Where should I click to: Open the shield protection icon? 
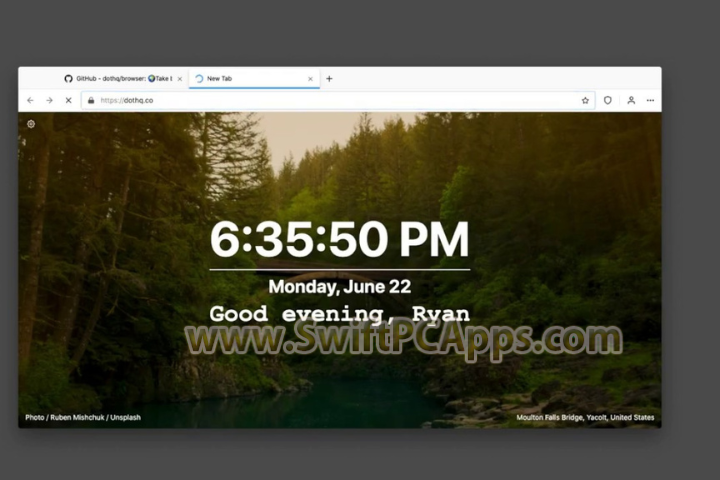pos(608,100)
